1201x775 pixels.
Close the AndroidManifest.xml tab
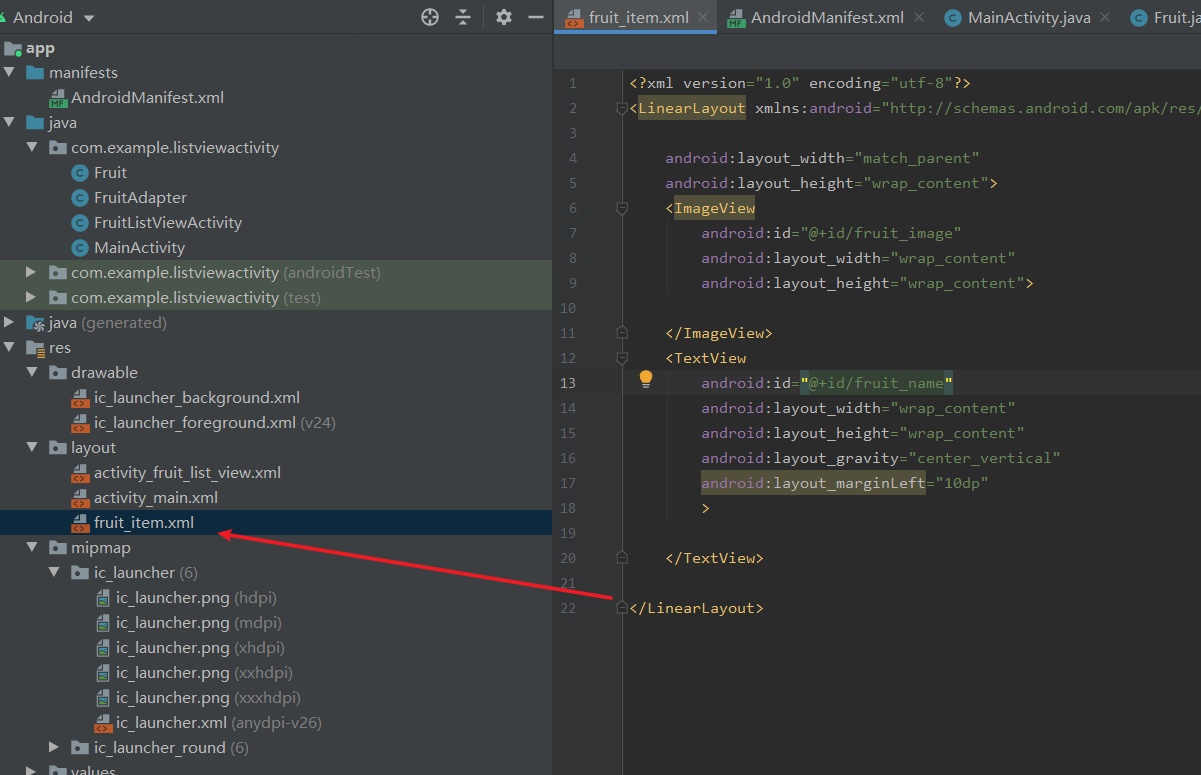[918, 17]
